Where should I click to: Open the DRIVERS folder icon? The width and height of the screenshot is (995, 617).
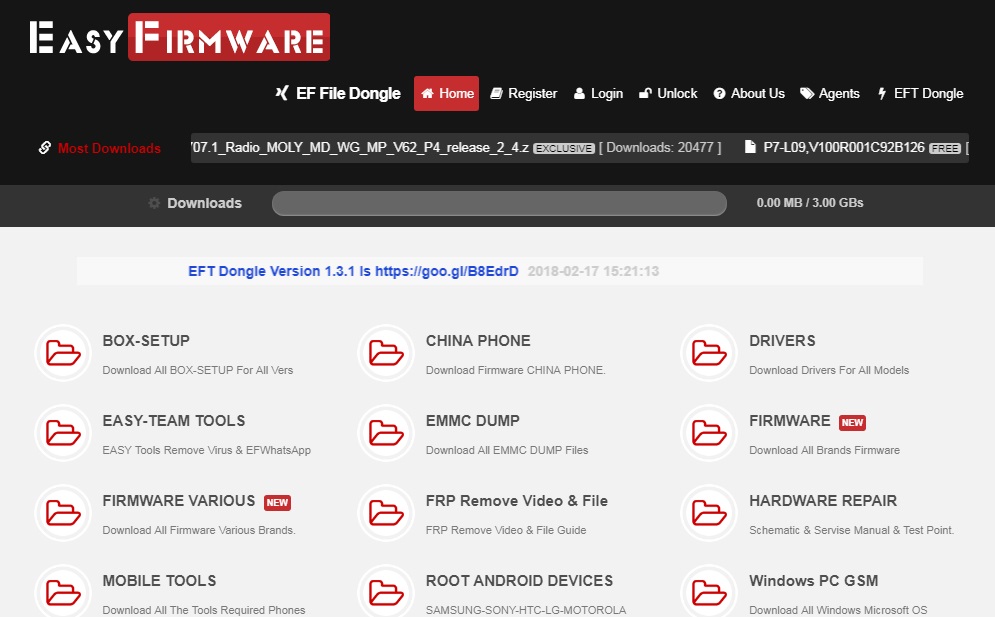(x=708, y=353)
